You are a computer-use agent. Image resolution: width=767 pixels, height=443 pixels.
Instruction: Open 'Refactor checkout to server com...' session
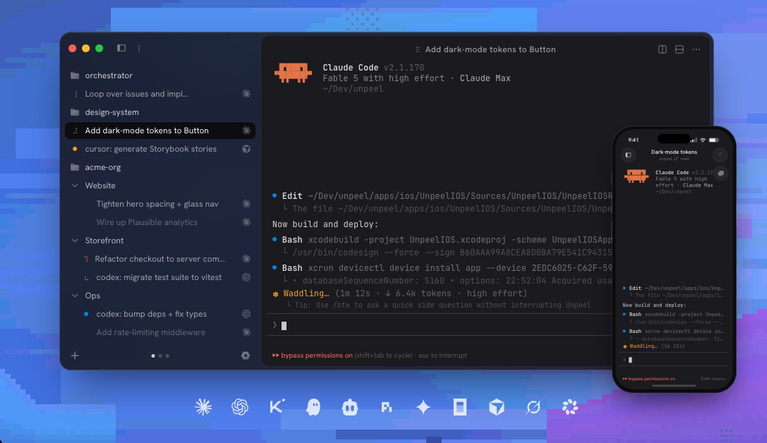(160, 259)
